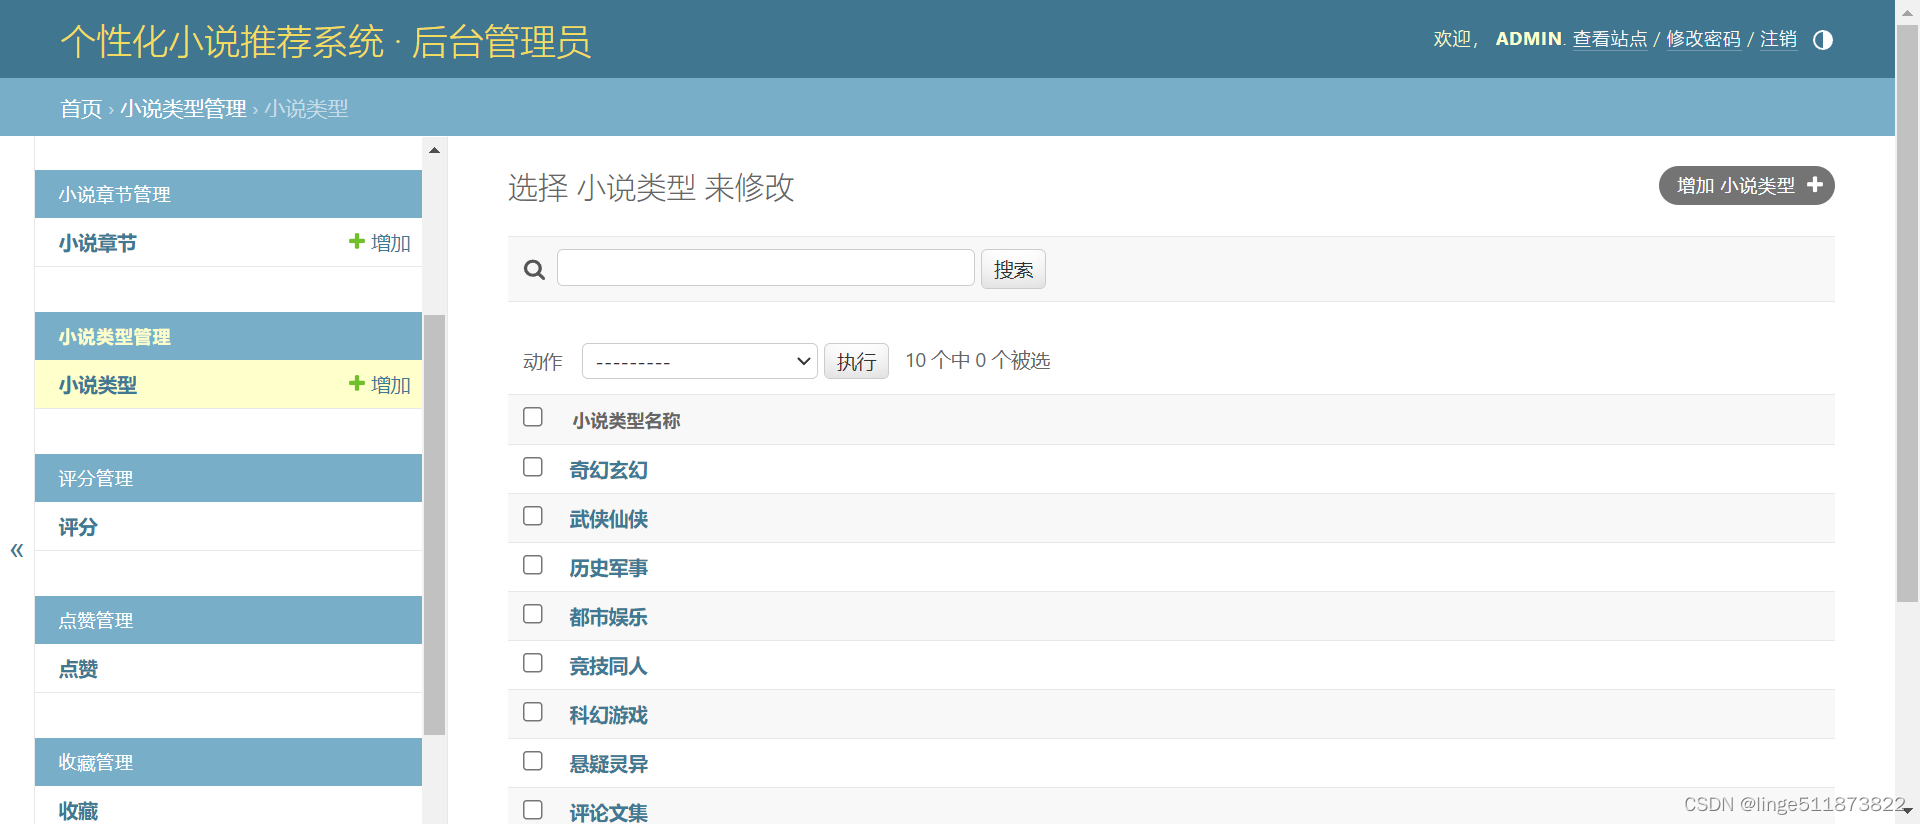The height and width of the screenshot is (824, 1920).
Task: Open 点赞 model in sidebar
Action: (x=78, y=669)
